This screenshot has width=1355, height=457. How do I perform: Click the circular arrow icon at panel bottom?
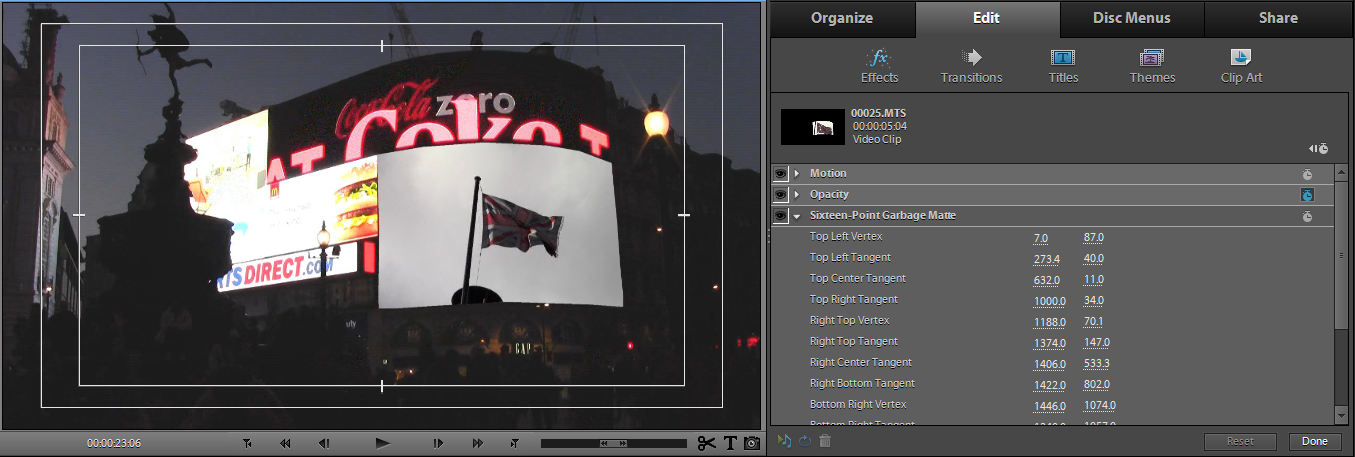pyautogui.click(x=805, y=440)
